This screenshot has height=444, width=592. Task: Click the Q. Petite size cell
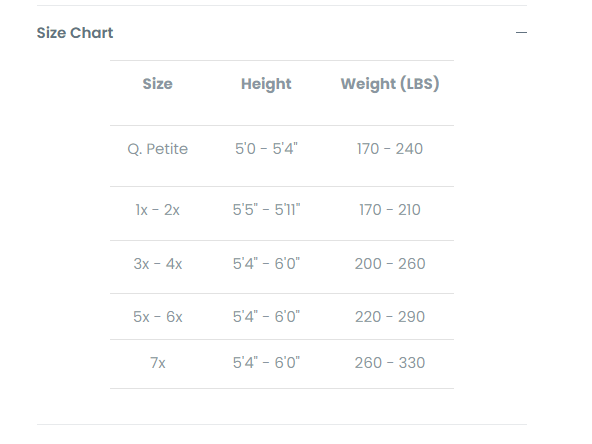point(157,149)
